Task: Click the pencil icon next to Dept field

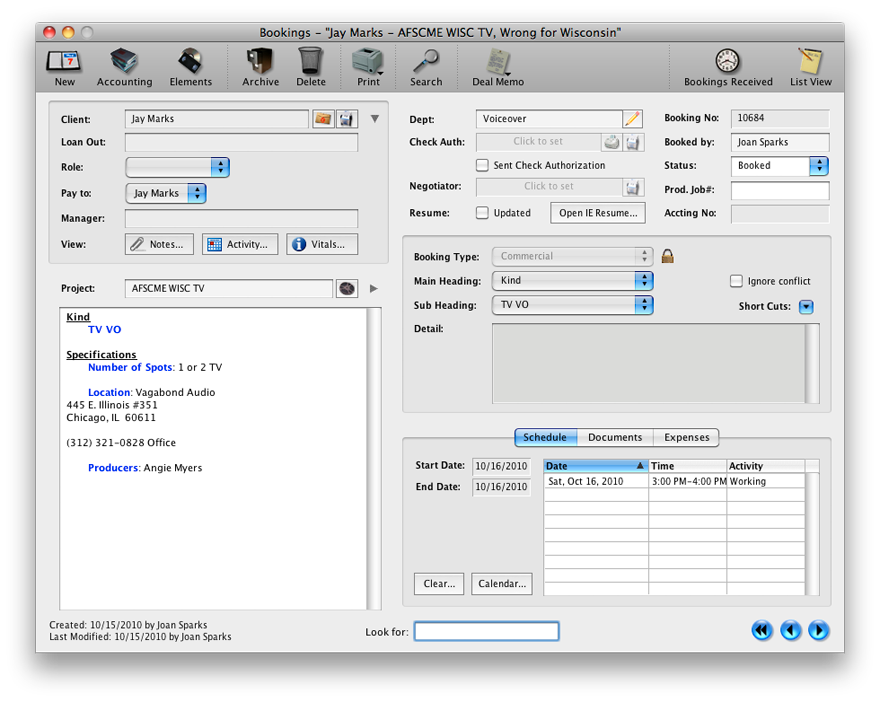Action: coord(632,119)
